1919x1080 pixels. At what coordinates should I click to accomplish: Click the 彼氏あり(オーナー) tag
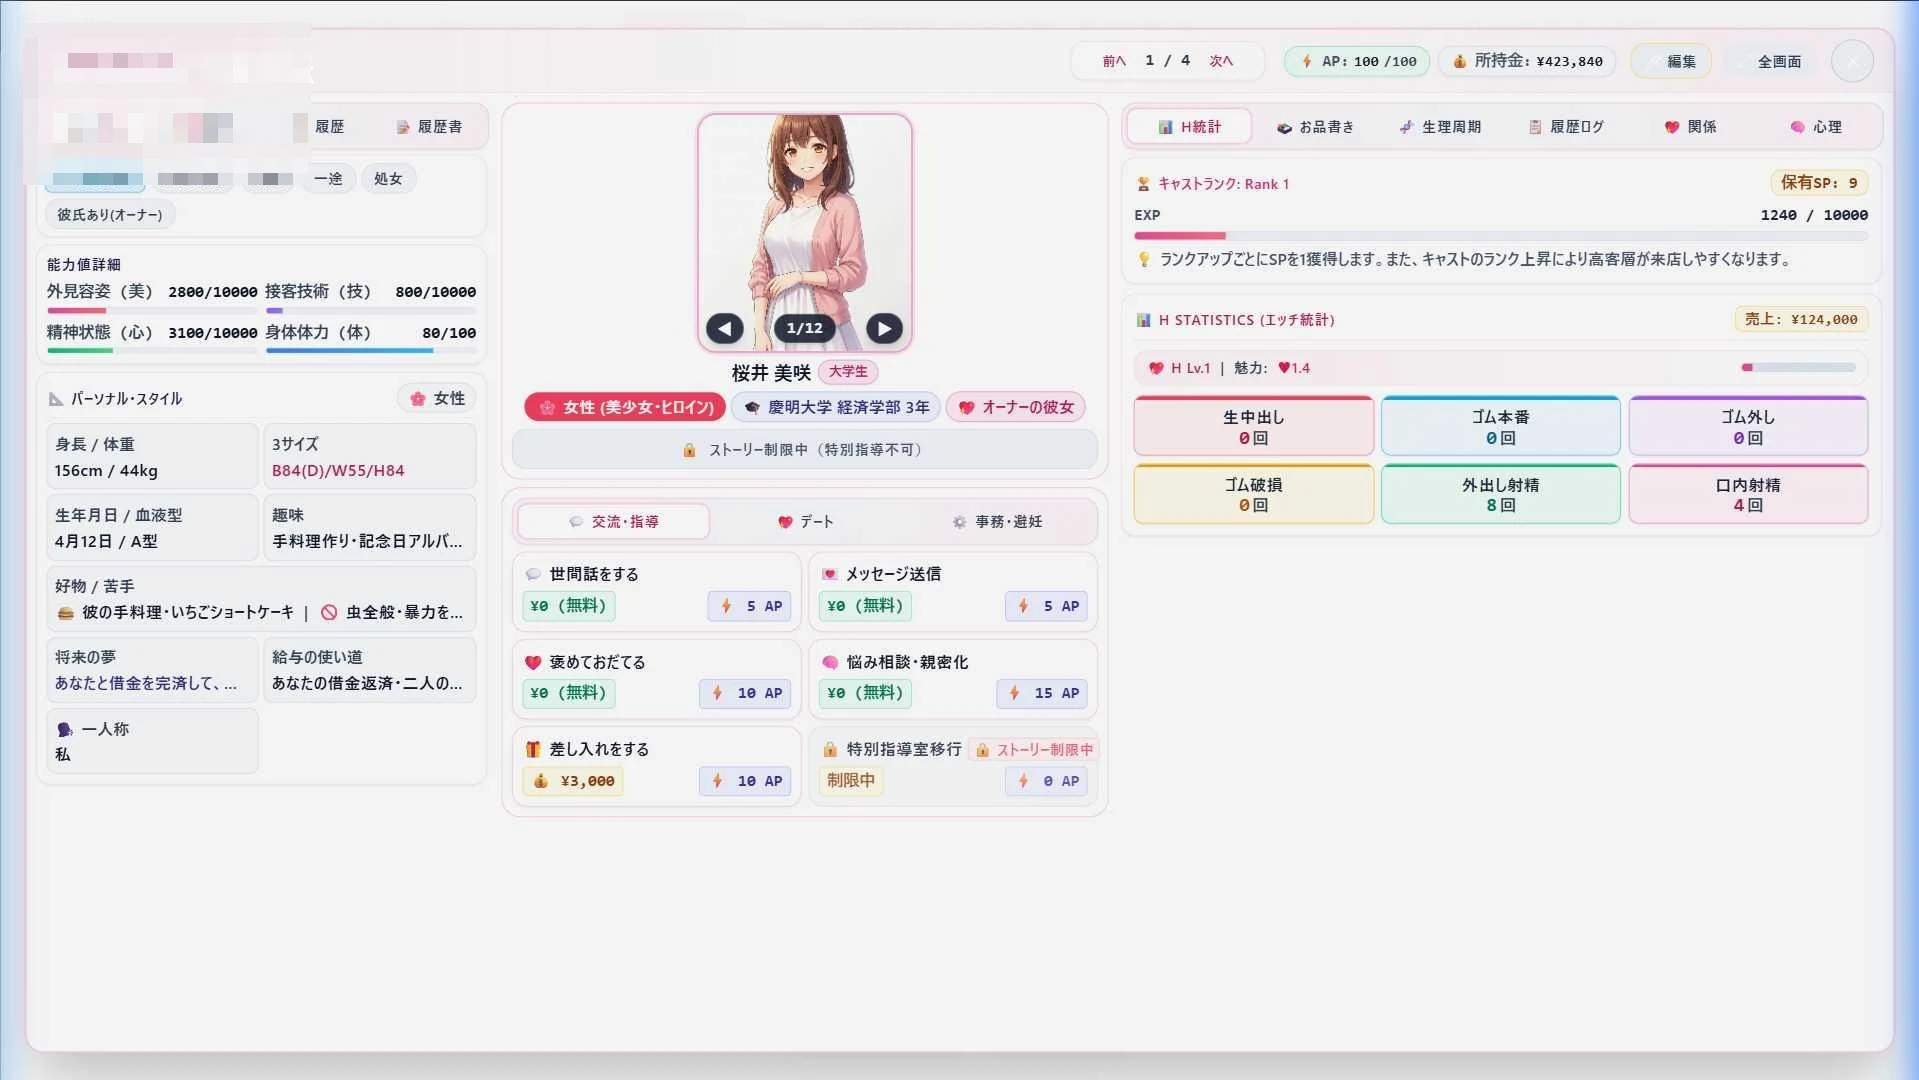(x=109, y=215)
